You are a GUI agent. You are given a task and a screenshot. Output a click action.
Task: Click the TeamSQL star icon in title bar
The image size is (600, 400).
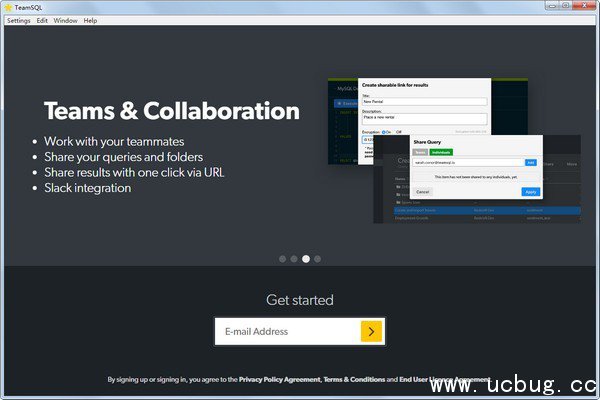pyautogui.click(x=7, y=6)
